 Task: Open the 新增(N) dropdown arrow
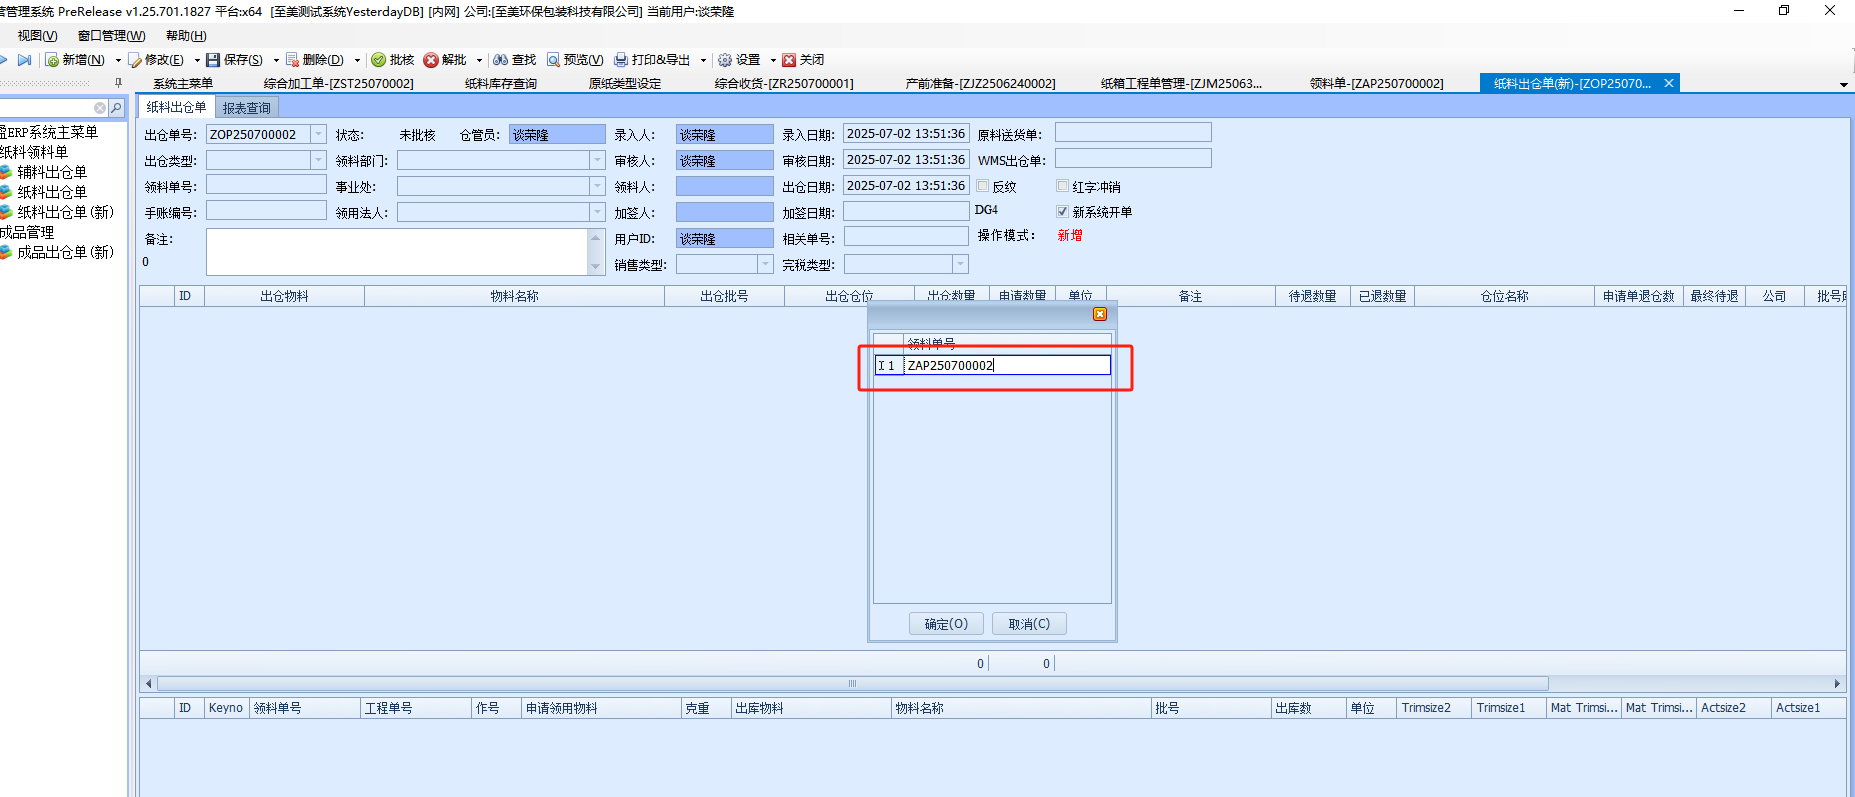pyautogui.click(x=118, y=60)
